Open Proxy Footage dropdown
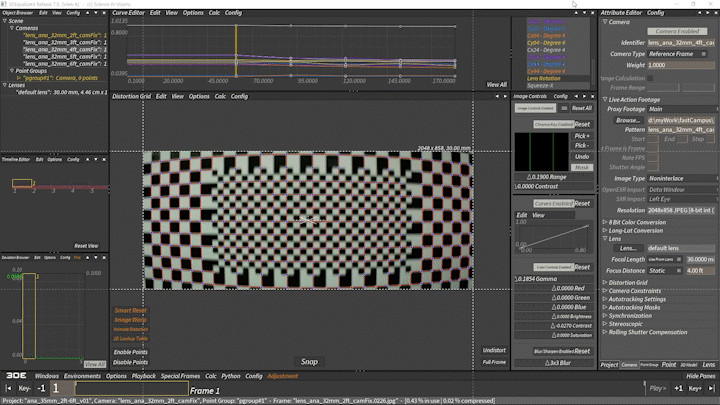Viewport: 720px width, 405px height. [x=682, y=109]
